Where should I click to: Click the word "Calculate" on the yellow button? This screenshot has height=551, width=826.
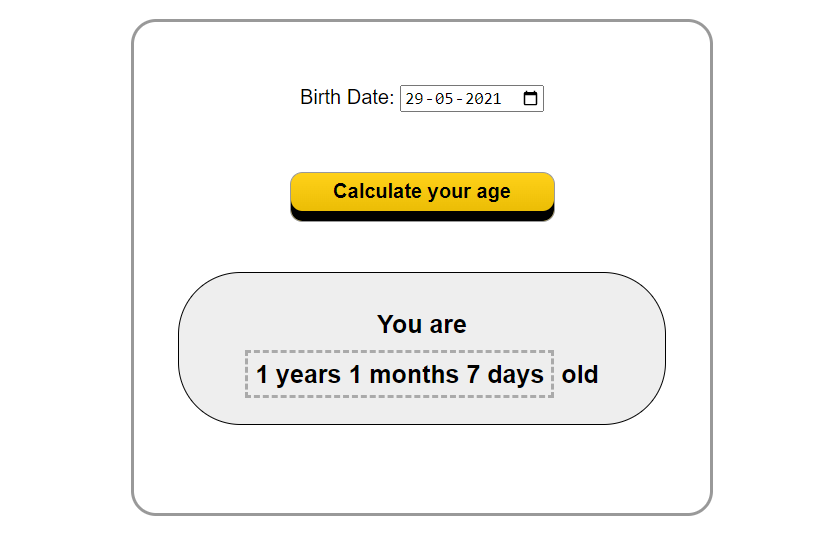coord(379,191)
